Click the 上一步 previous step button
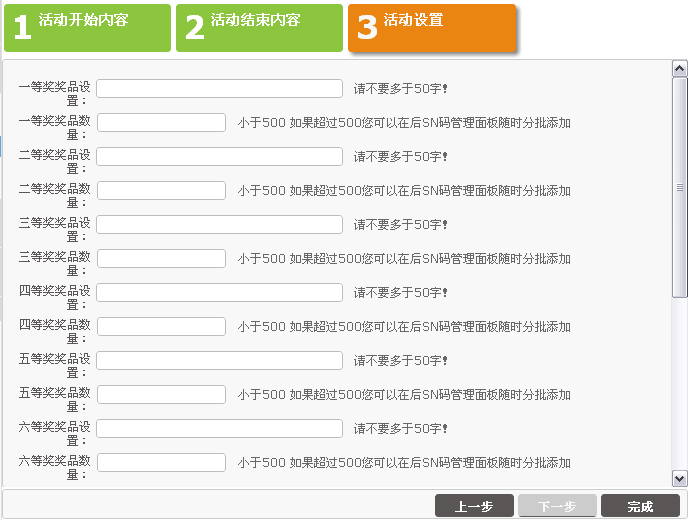Screen dimensions: 691x520 [474, 506]
